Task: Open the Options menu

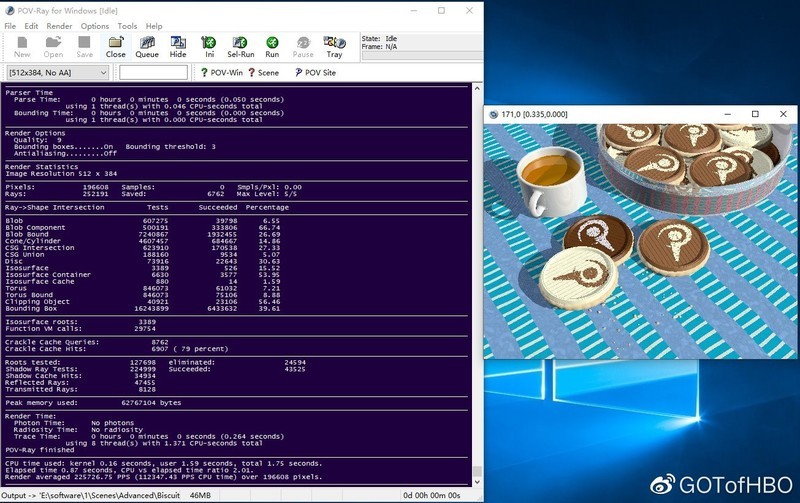Action: (x=95, y=26)
